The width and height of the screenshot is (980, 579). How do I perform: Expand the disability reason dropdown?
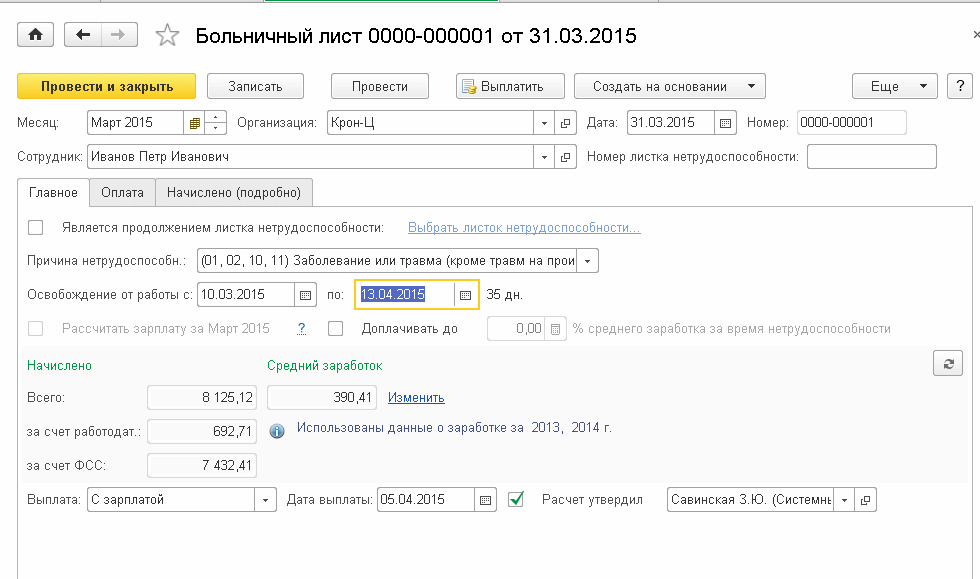tap(588, 261)
